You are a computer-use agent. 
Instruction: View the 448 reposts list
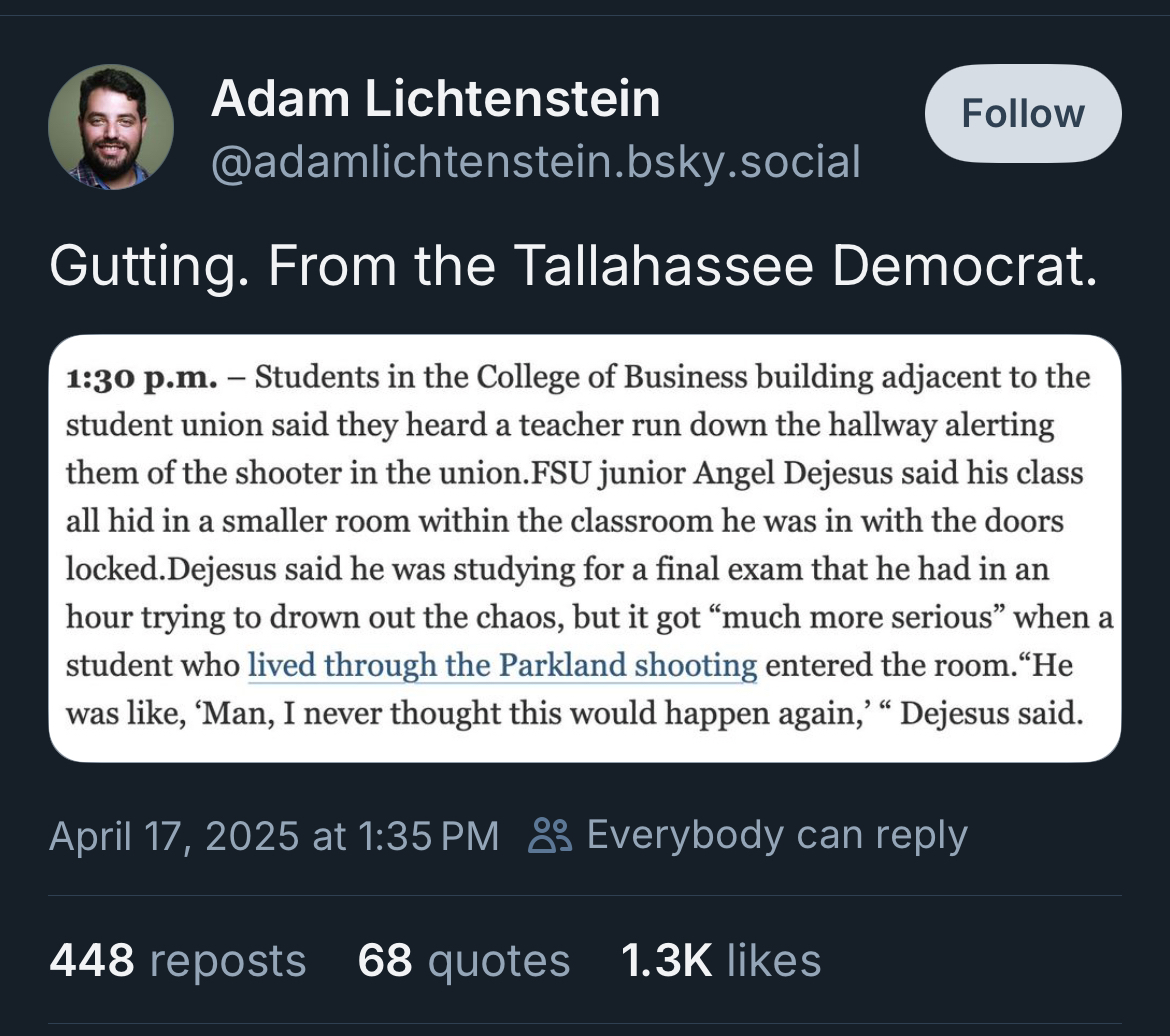click(x=177, y=960)
